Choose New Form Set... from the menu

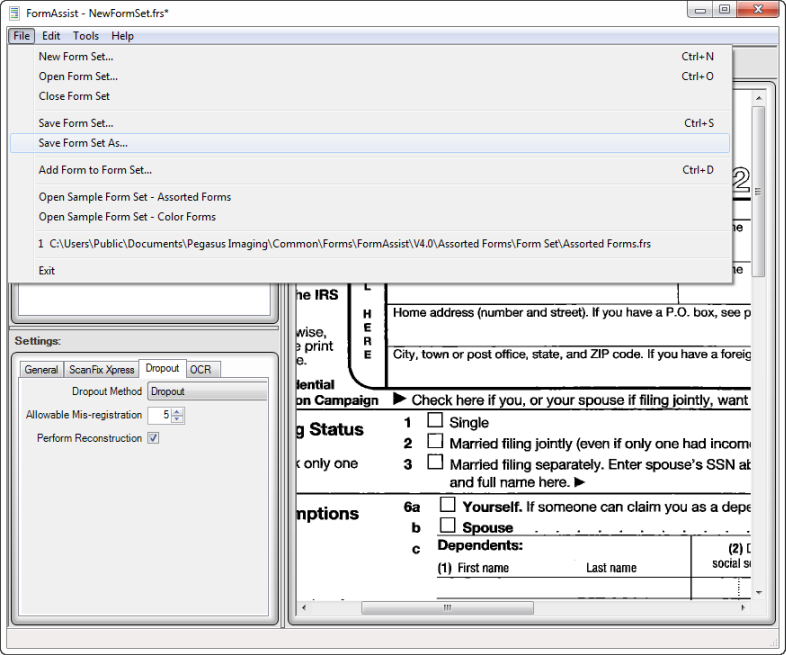click(x=370, y=57)
